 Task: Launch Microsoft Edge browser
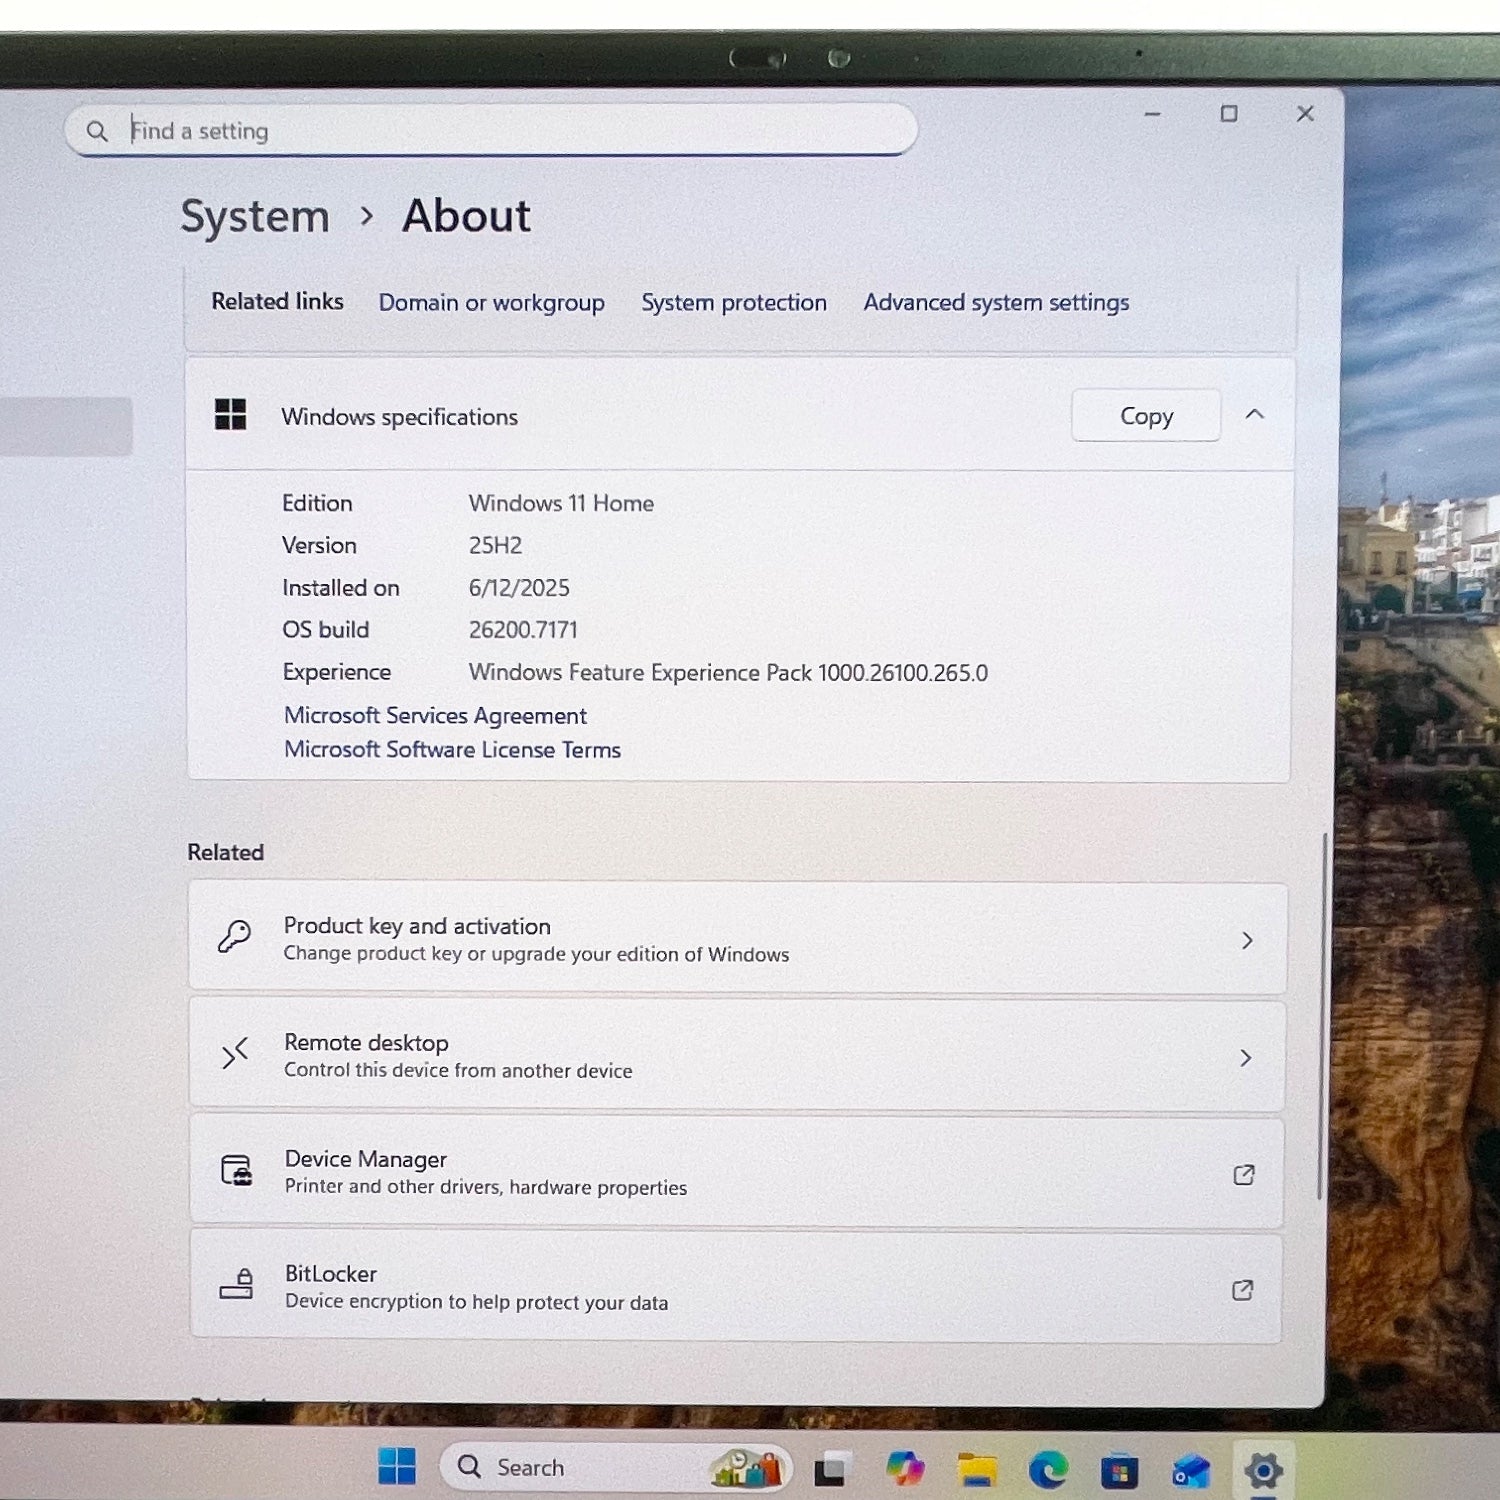tap(1048, 1470)
